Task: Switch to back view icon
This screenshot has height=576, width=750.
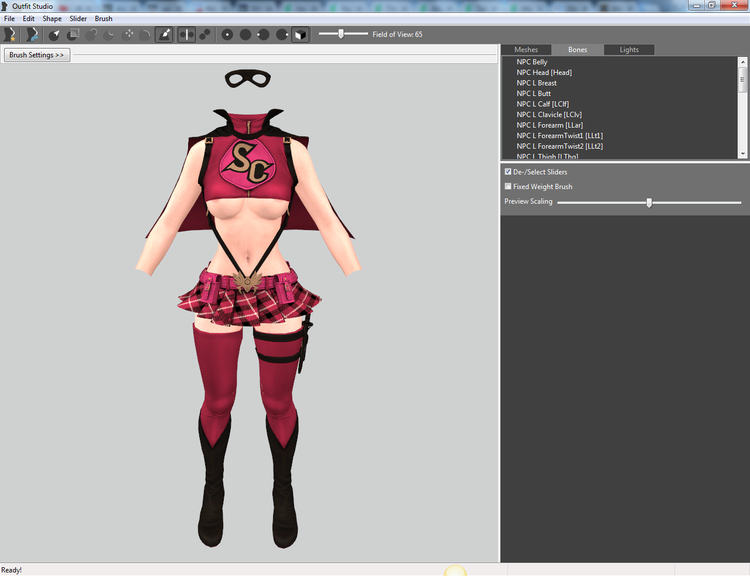Action: 245,34
